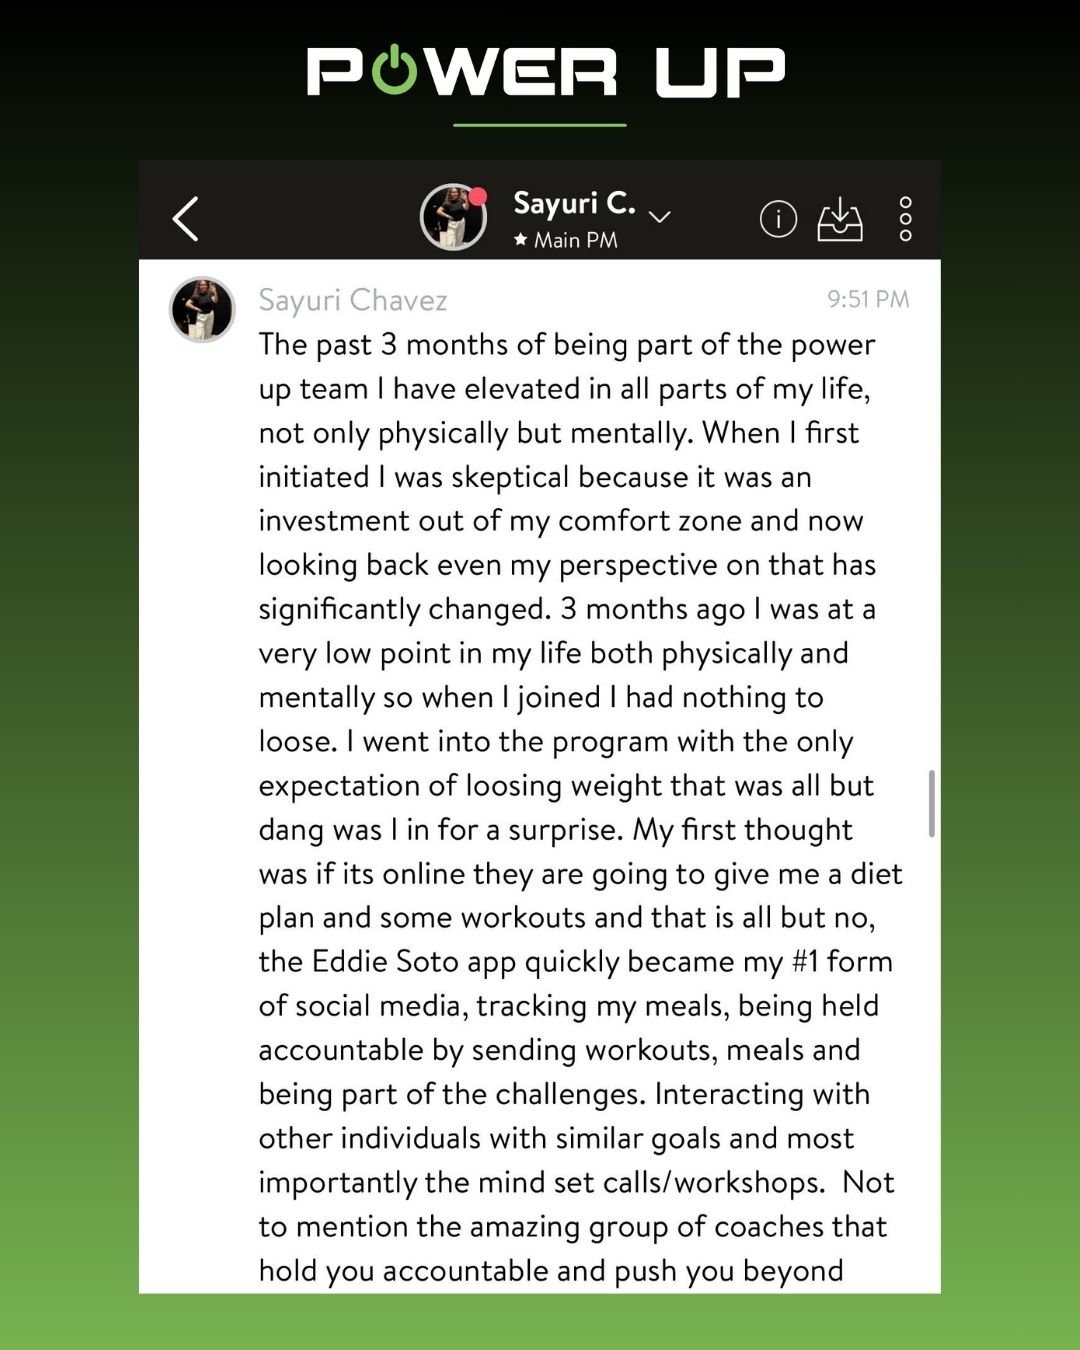This screenshot has width=1080, height=1350.
Task: Open the info circle icon
Action: [778, 218]
